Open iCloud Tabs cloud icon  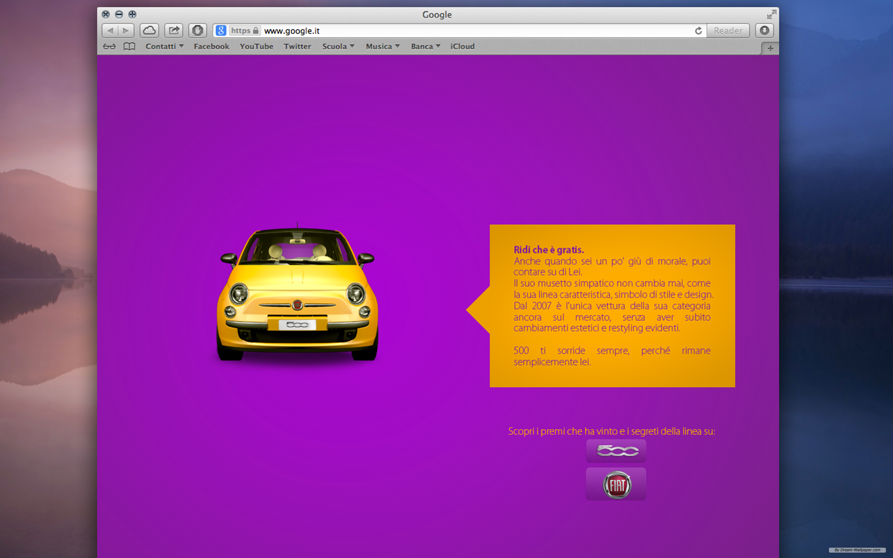[149, 31]
